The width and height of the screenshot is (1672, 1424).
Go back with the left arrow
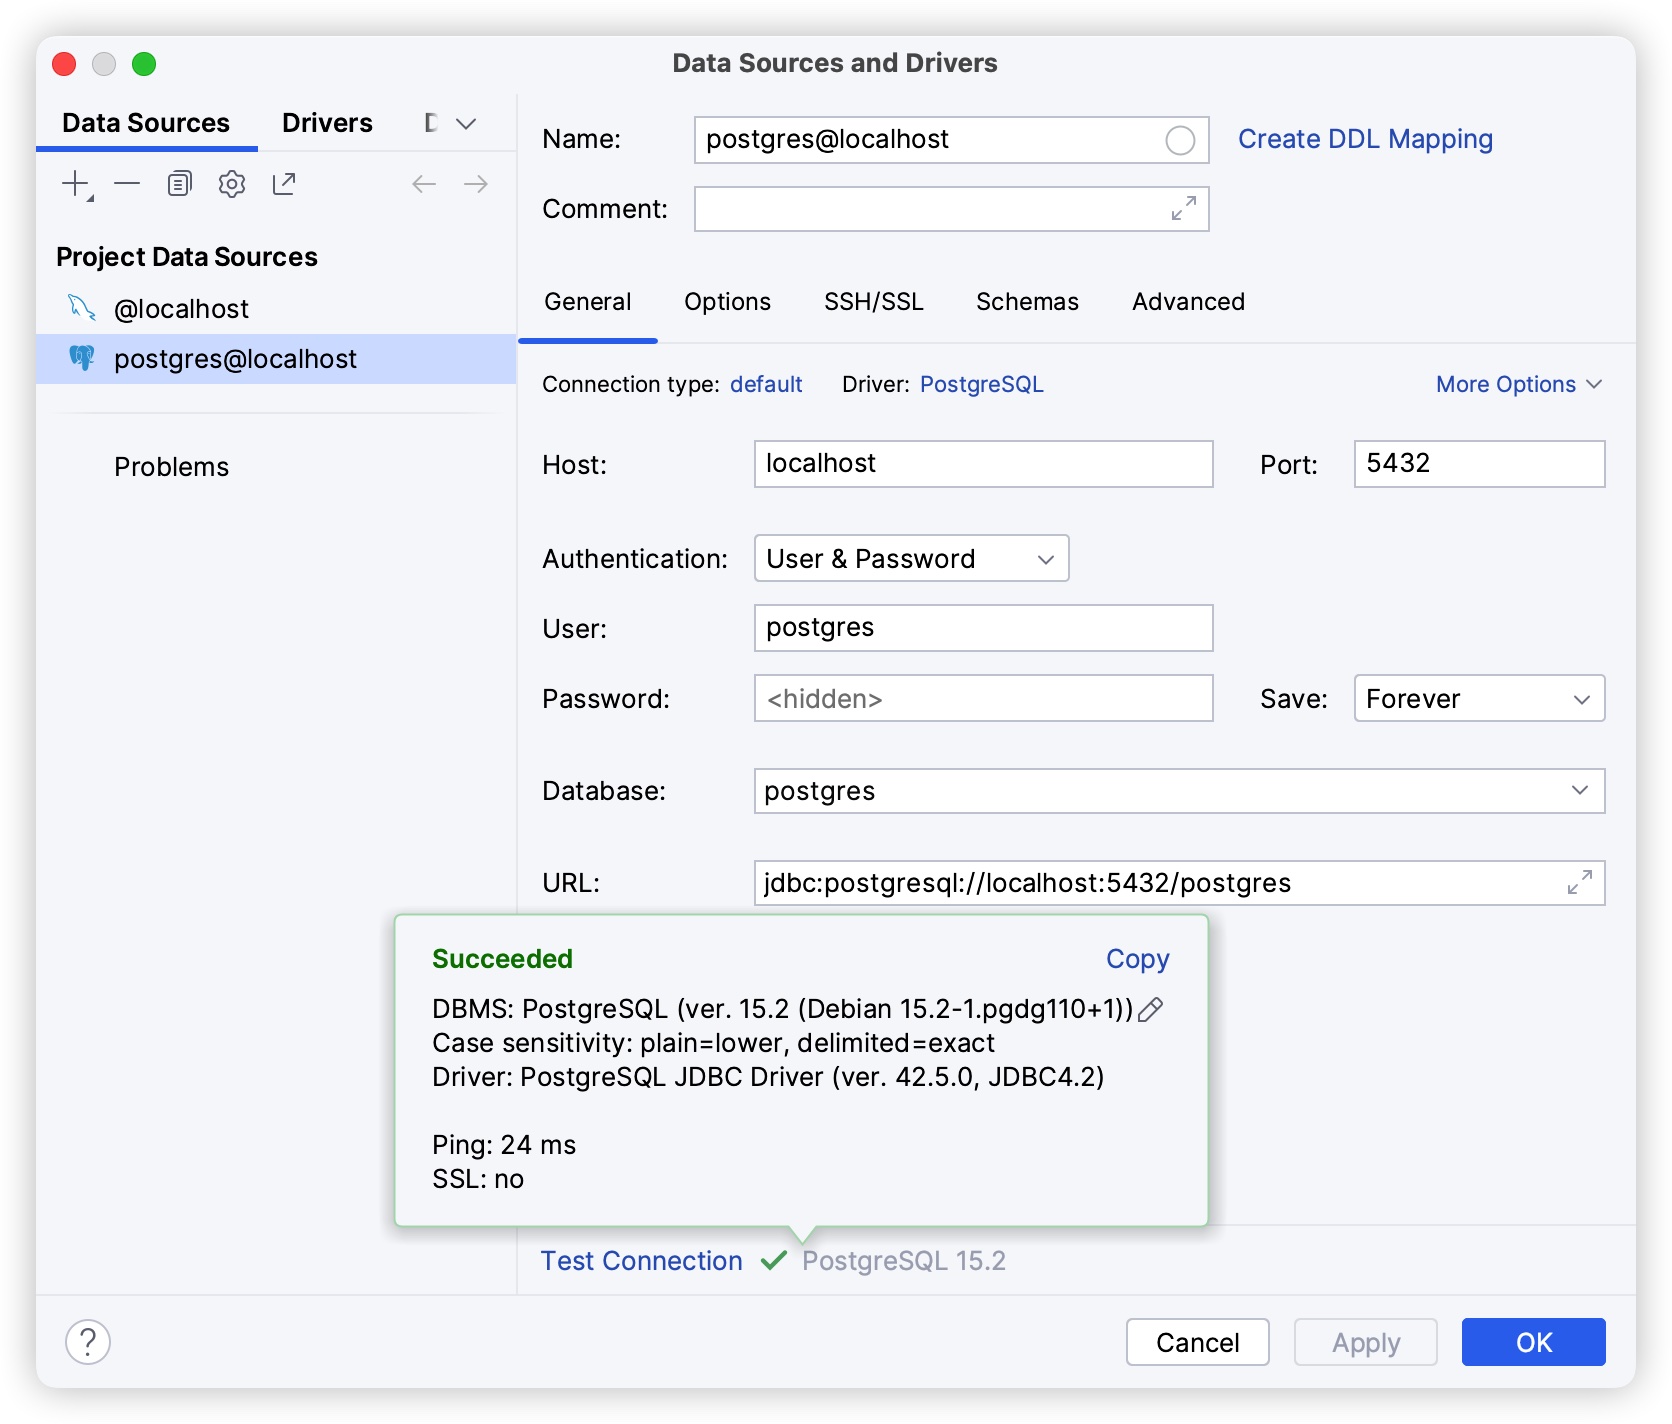tap(424, 184)
